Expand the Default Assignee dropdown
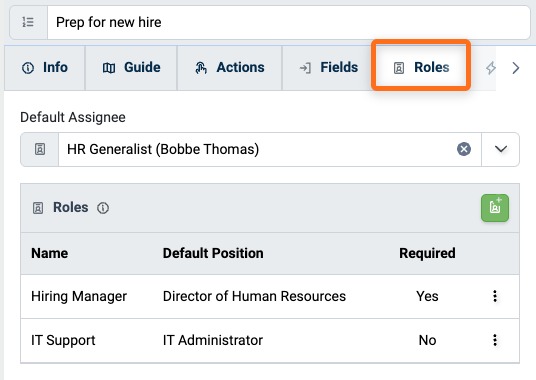 [x=501, y=149]
